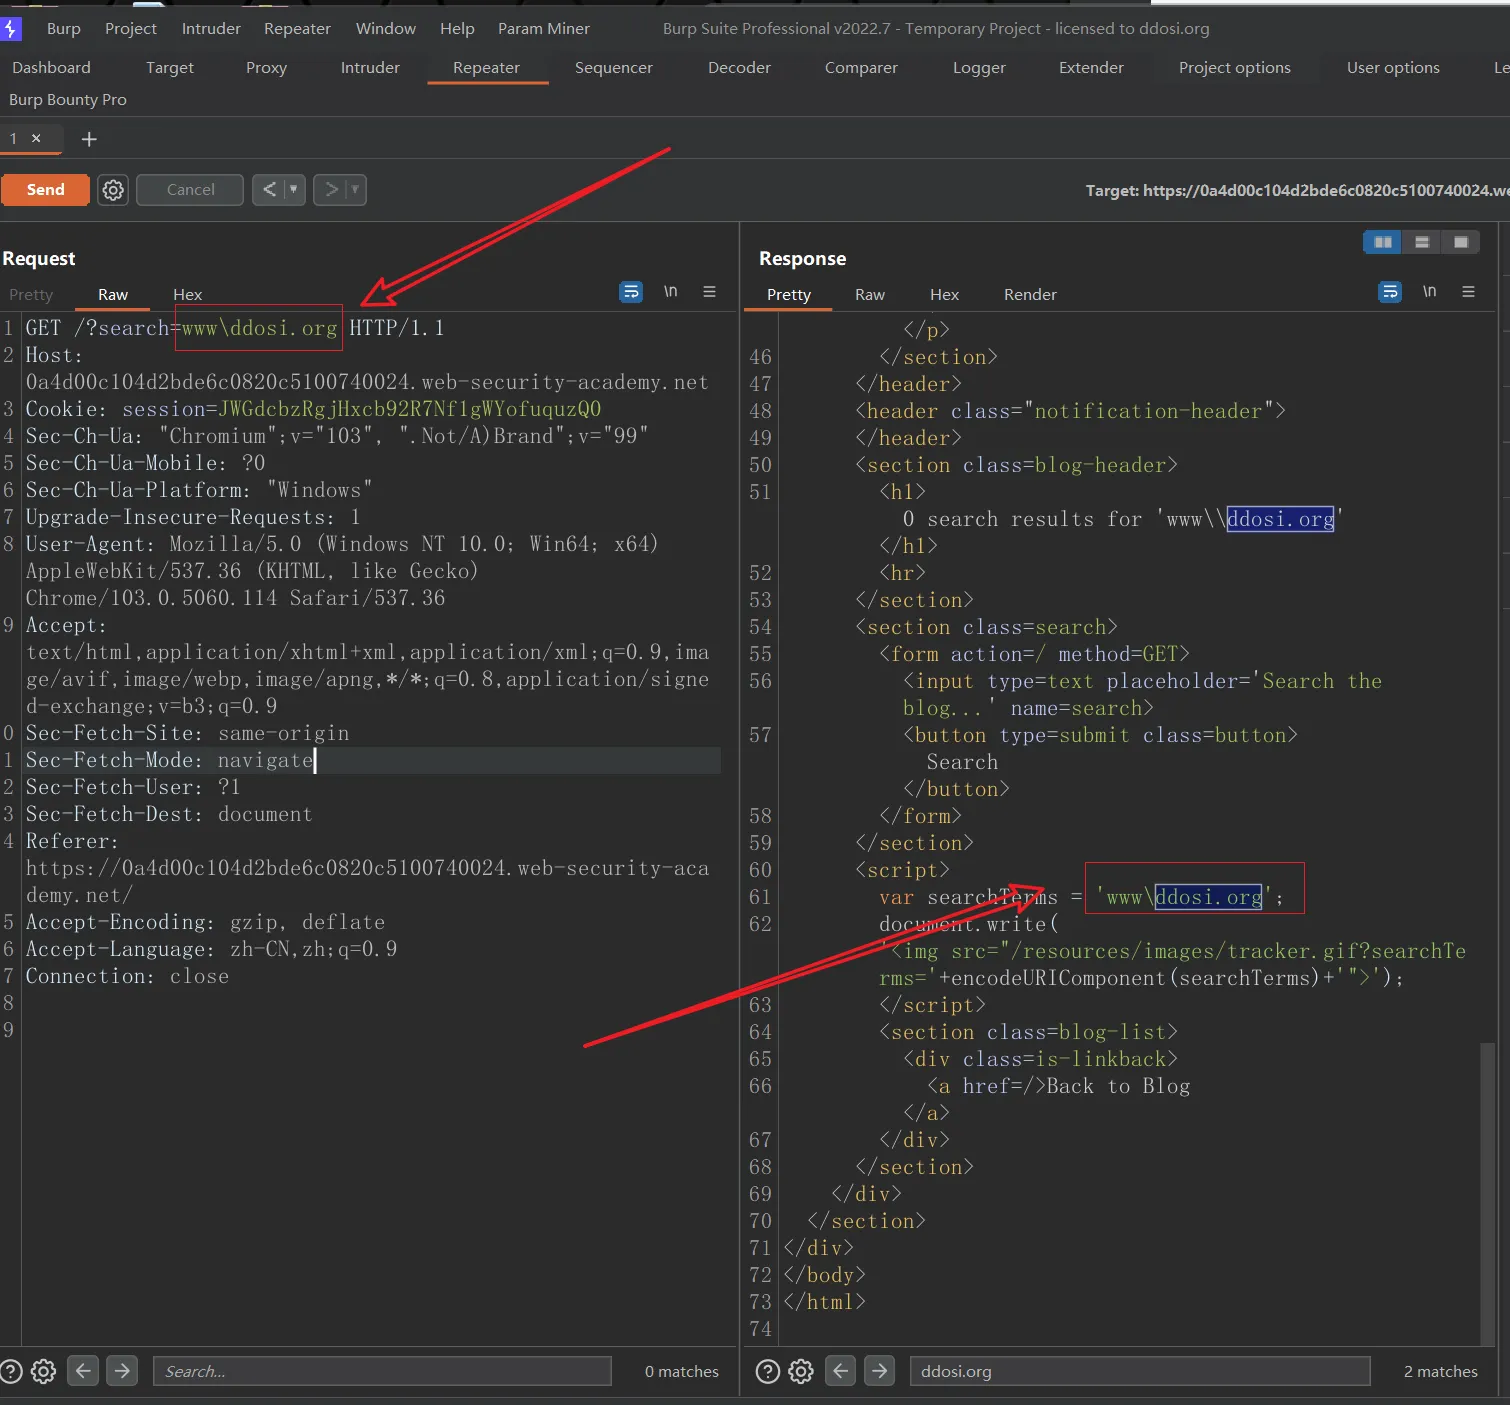
Task: Switch to the Extender tab
Action: tap(1091, 67)
